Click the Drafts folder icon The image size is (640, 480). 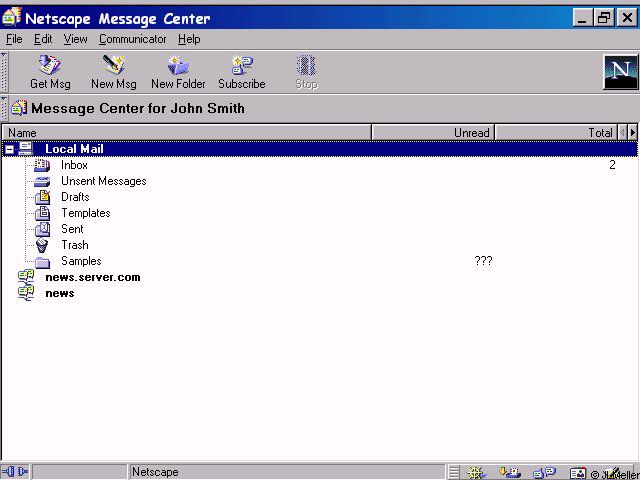click(x=42, y=197)
